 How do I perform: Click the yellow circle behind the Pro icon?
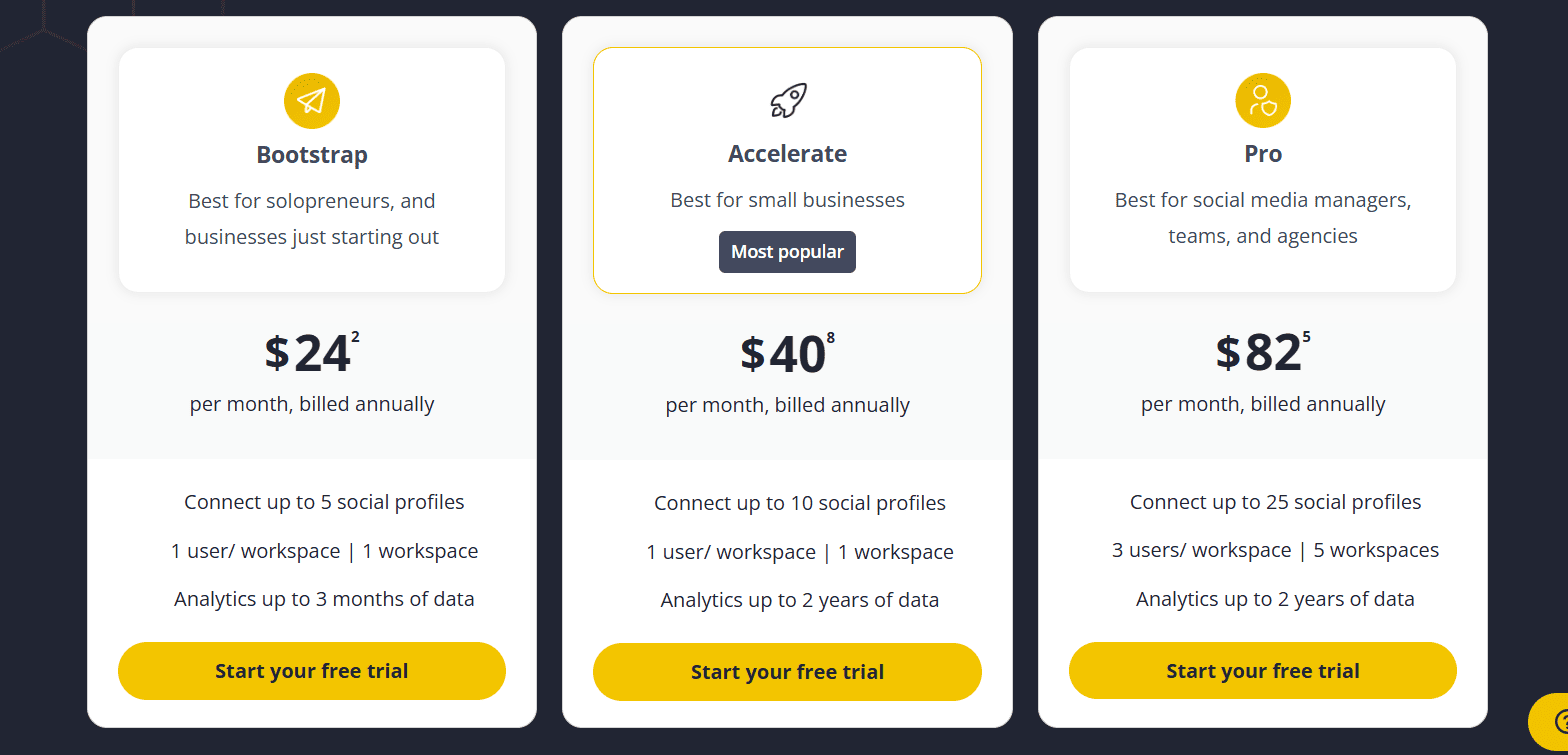coord(1262,100)
